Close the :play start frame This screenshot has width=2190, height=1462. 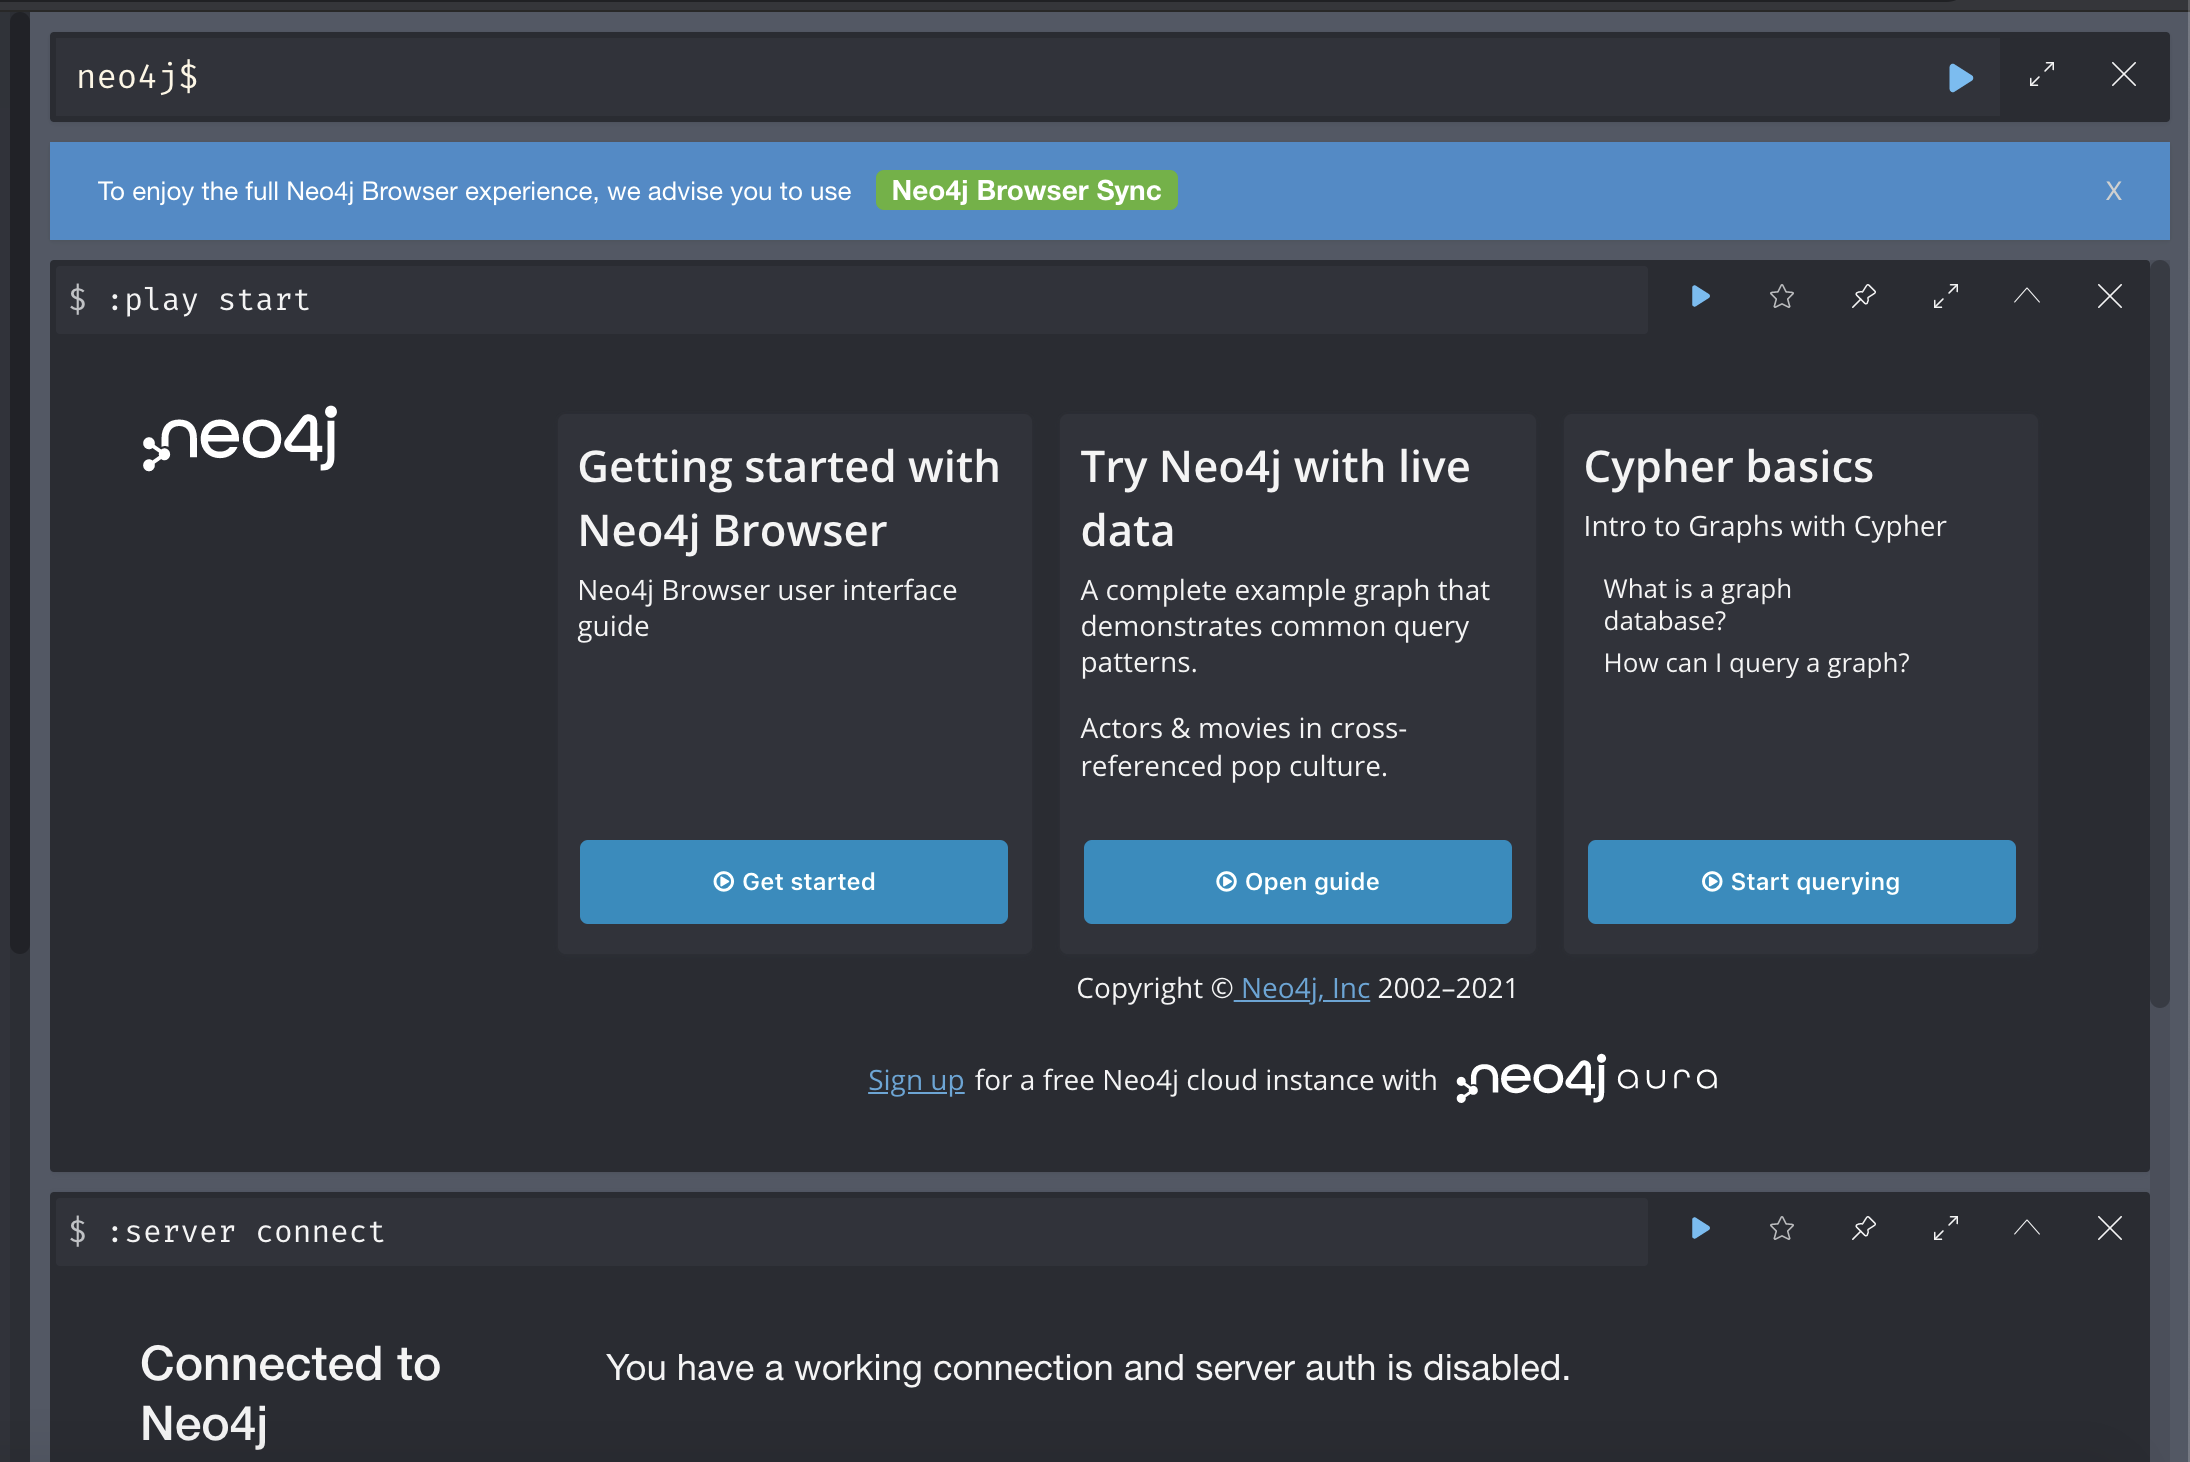(x=2109, y=297)
